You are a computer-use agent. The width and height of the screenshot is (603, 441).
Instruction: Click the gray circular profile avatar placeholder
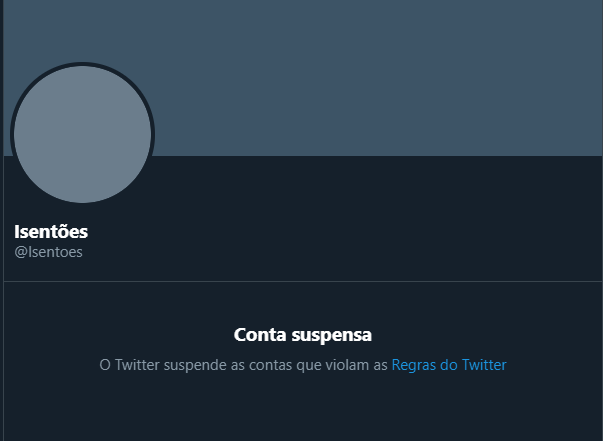[82, 134]
